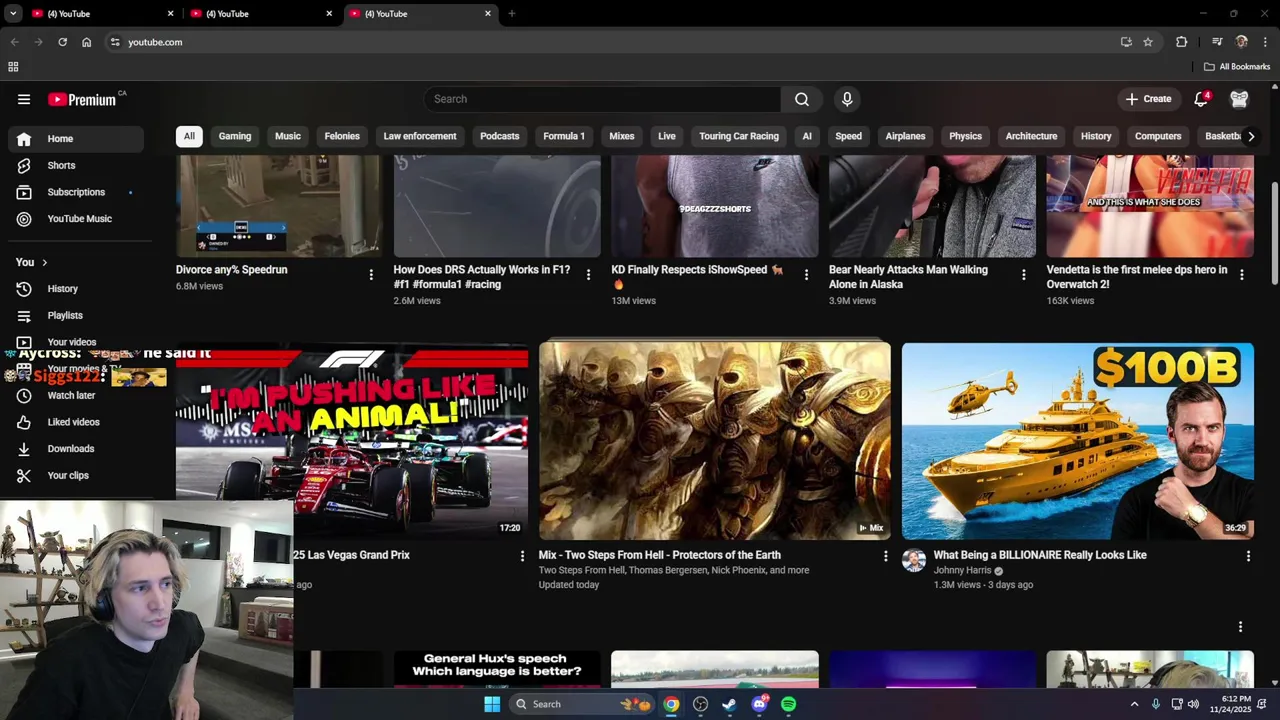Open the Johnny Harris channel link
Image resolution: width=1280 pixels, height=720 pixels.
[x=962, y=570]
